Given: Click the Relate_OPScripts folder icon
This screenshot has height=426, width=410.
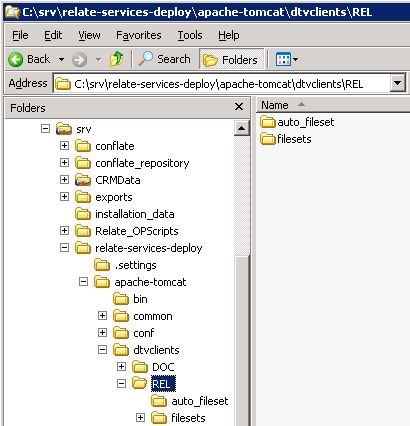Looking at the screenshot, I should coord(83,231).
